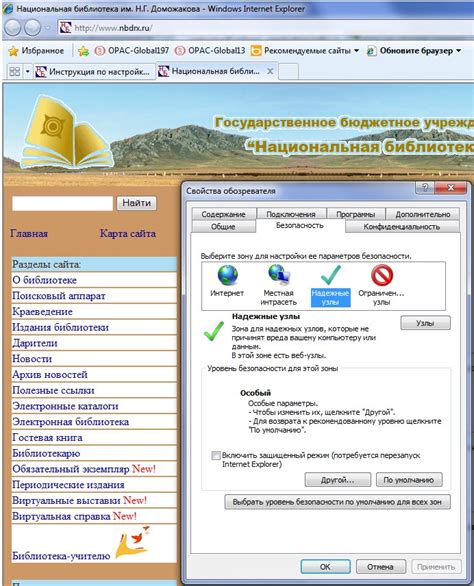The height and width of the screenshot is (586, 474).
Task: Switch to the Программы tab
Action: click(356, 214)
